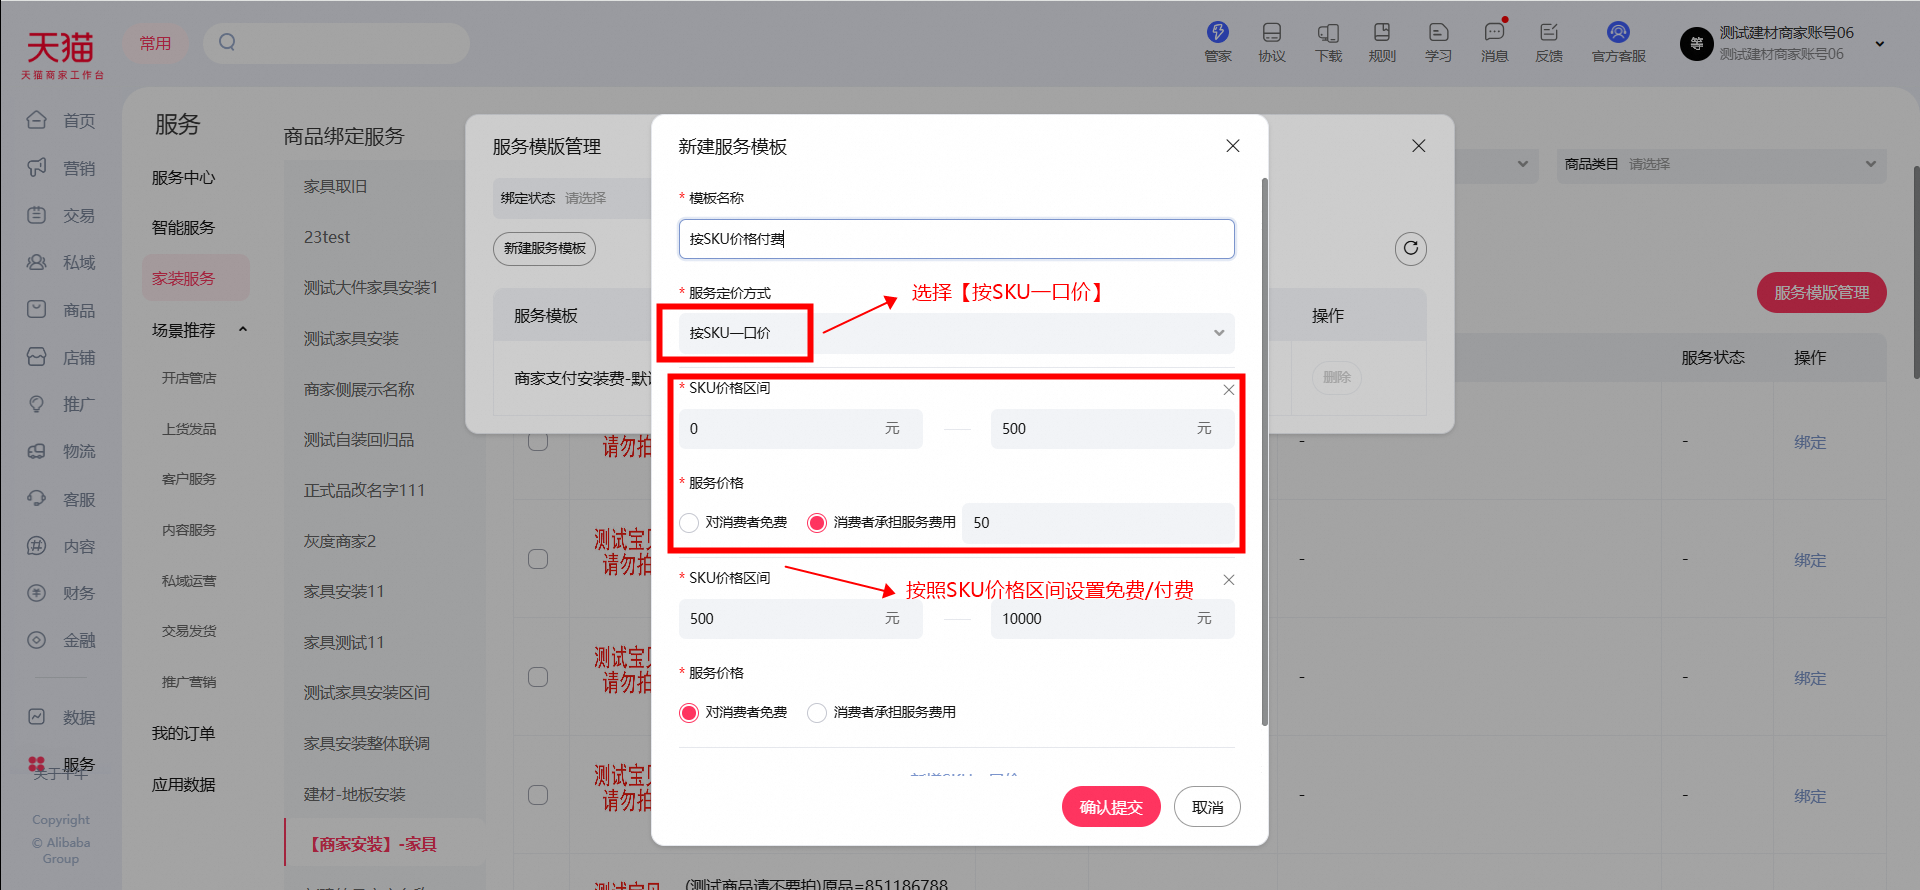Click the search magnifier icon
The height and width of the screenshot is (890, 1920).
[x=227, y=42]
